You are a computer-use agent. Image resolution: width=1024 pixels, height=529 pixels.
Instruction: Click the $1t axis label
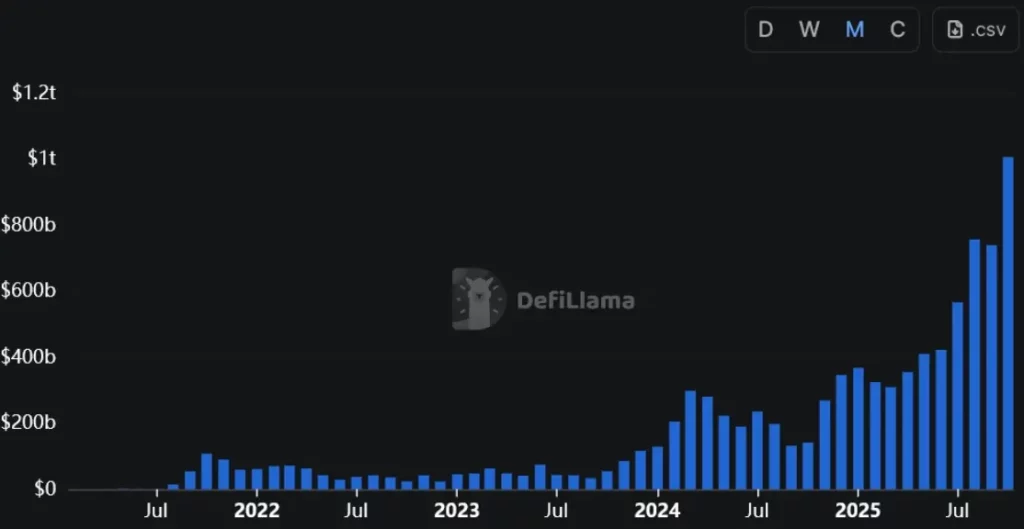pyautogui.click(x=42, y=158)
